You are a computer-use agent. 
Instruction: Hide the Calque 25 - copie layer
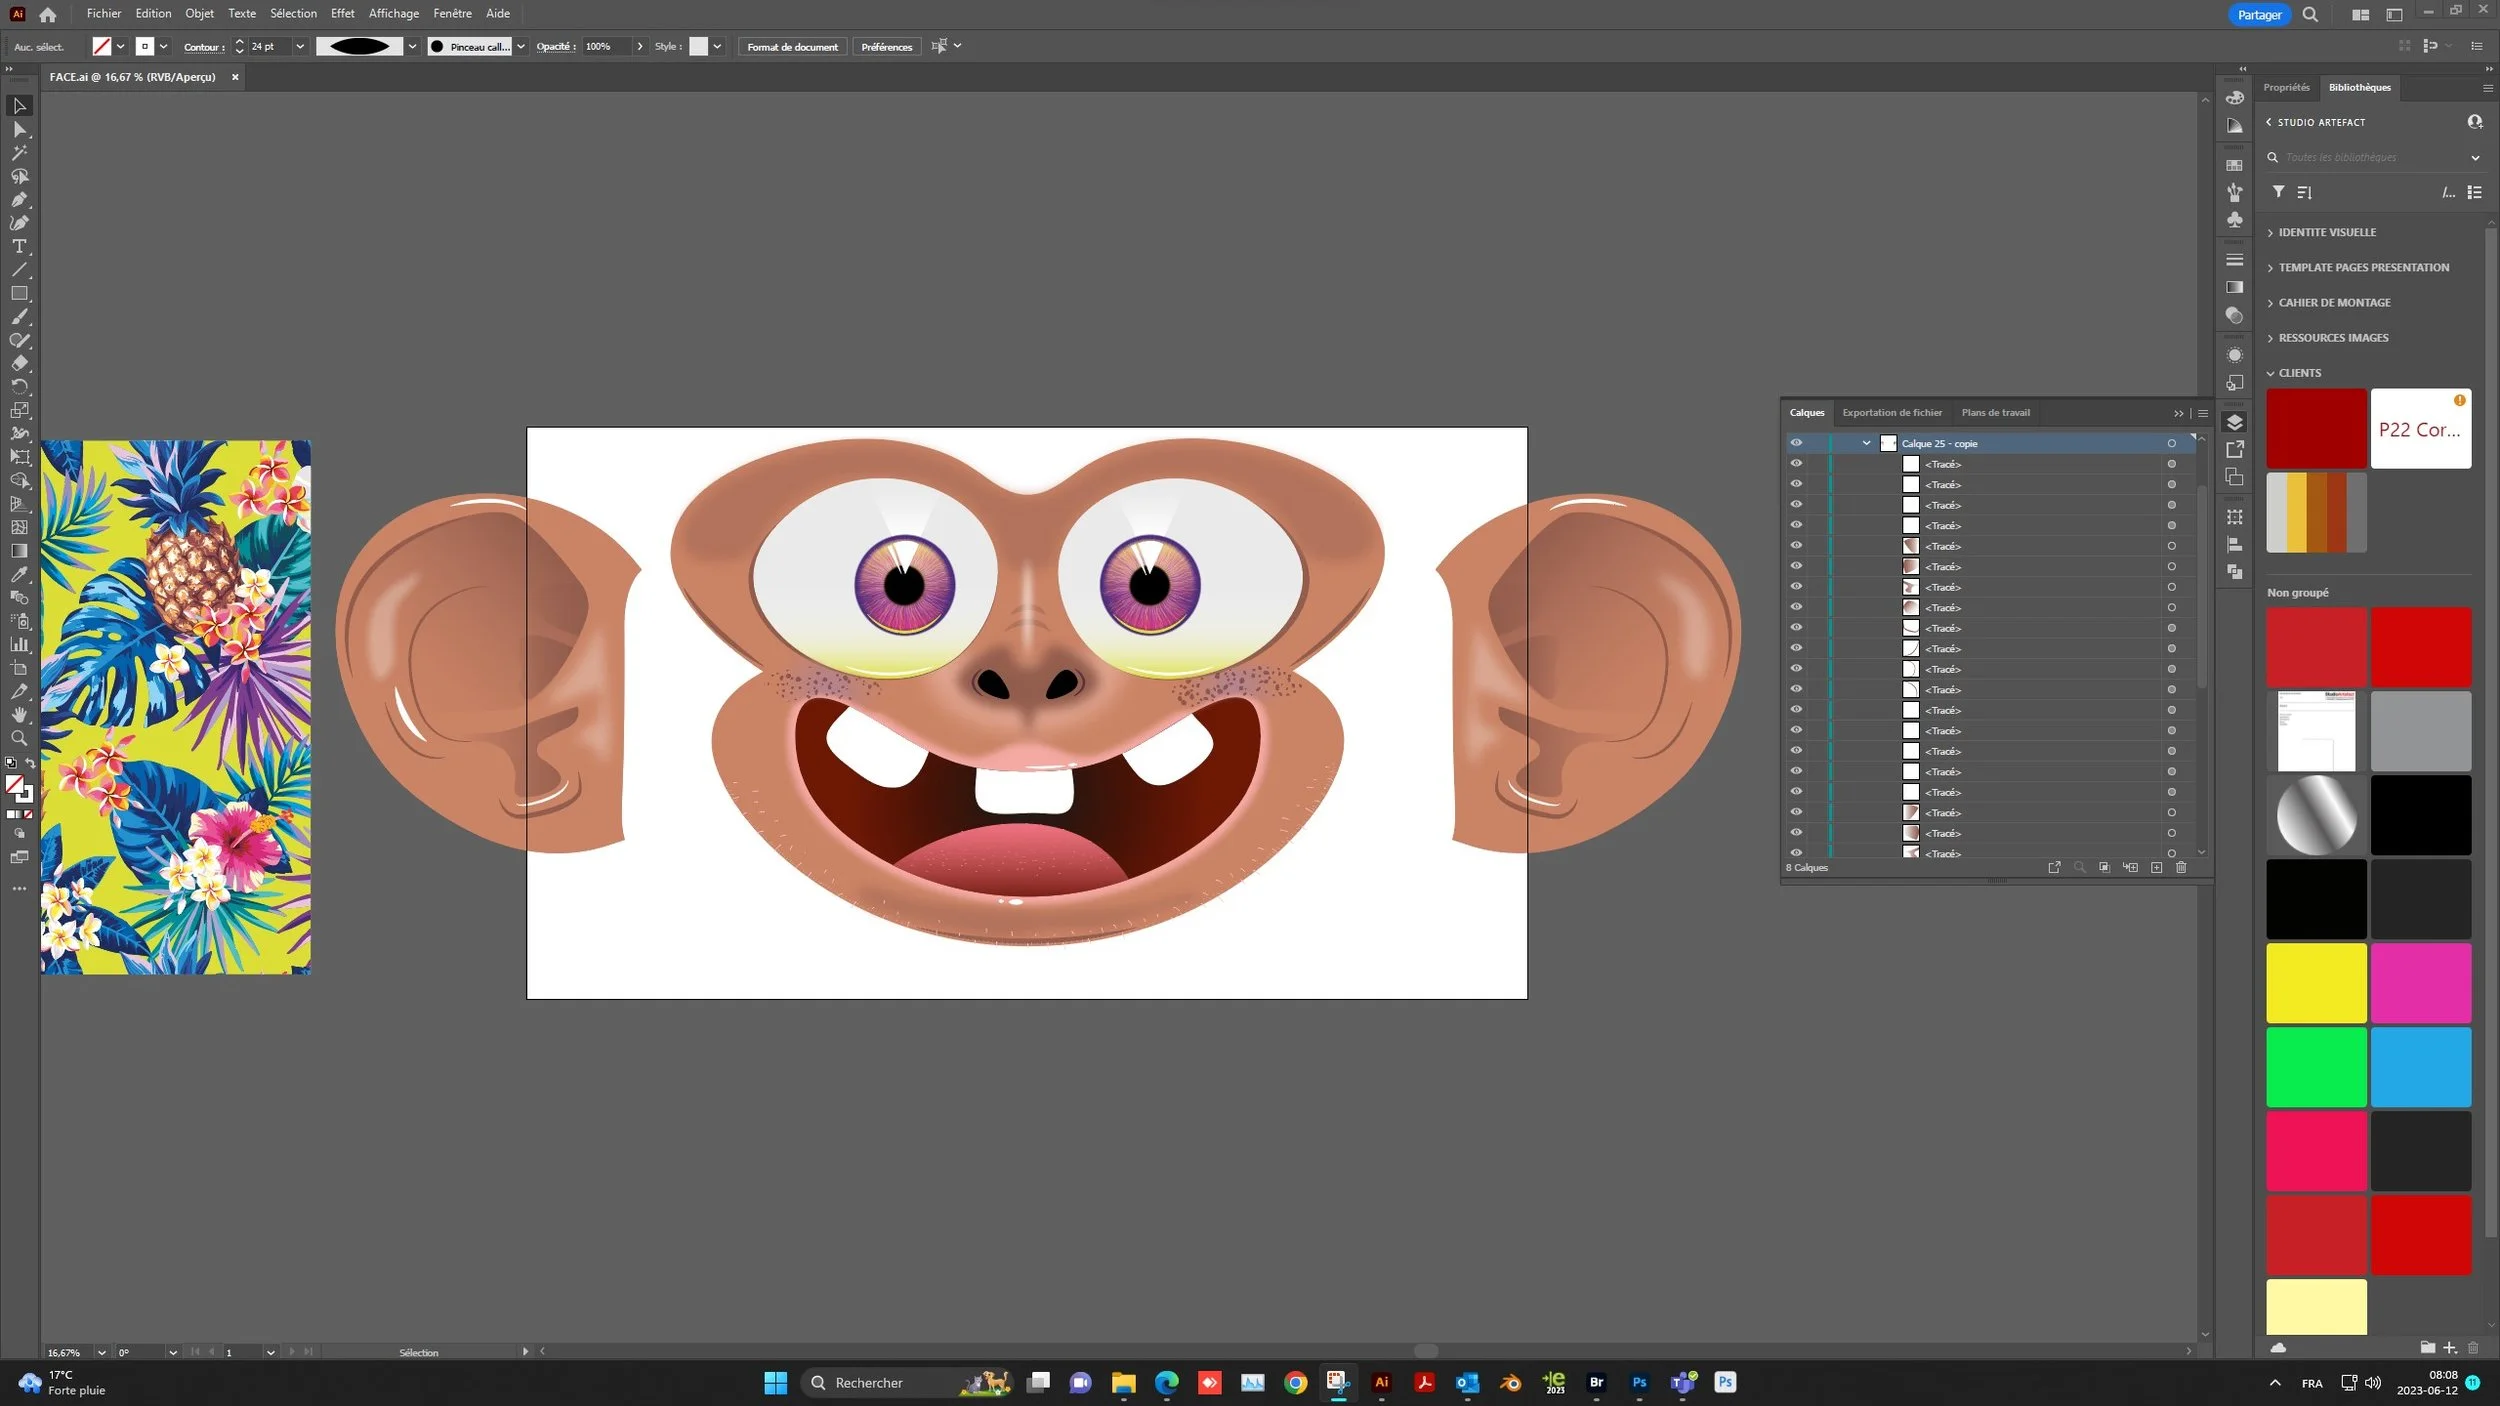coord(1796,443)
